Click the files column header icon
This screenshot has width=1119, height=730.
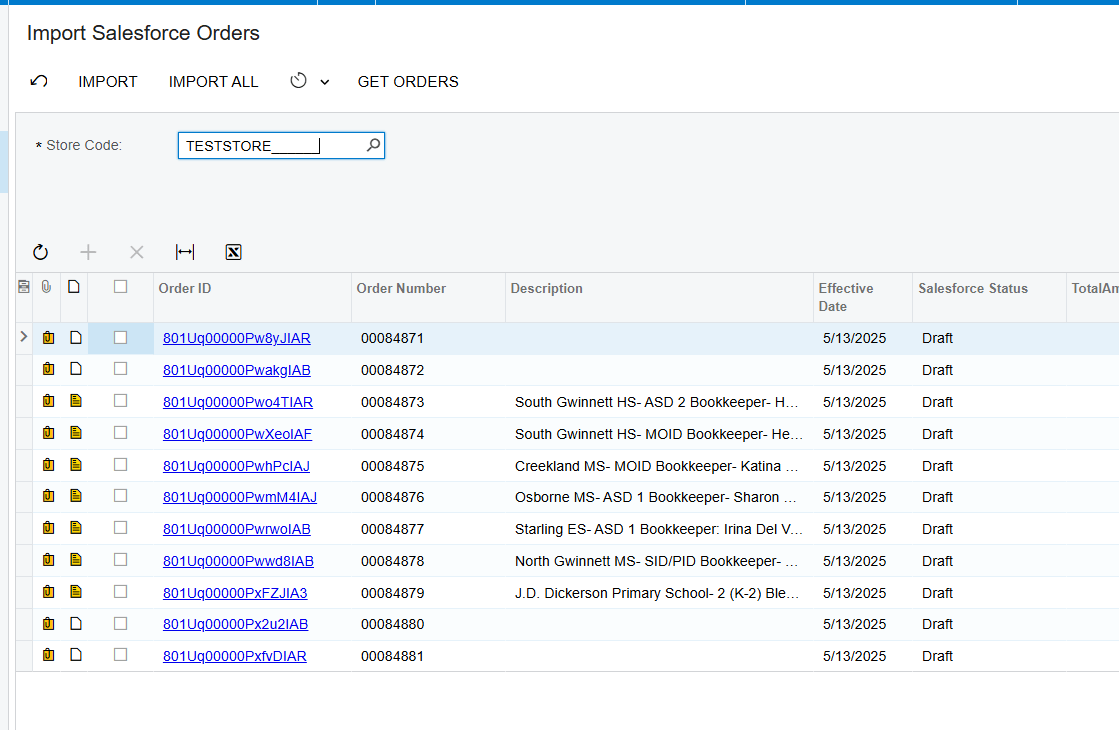pos(74,287)
